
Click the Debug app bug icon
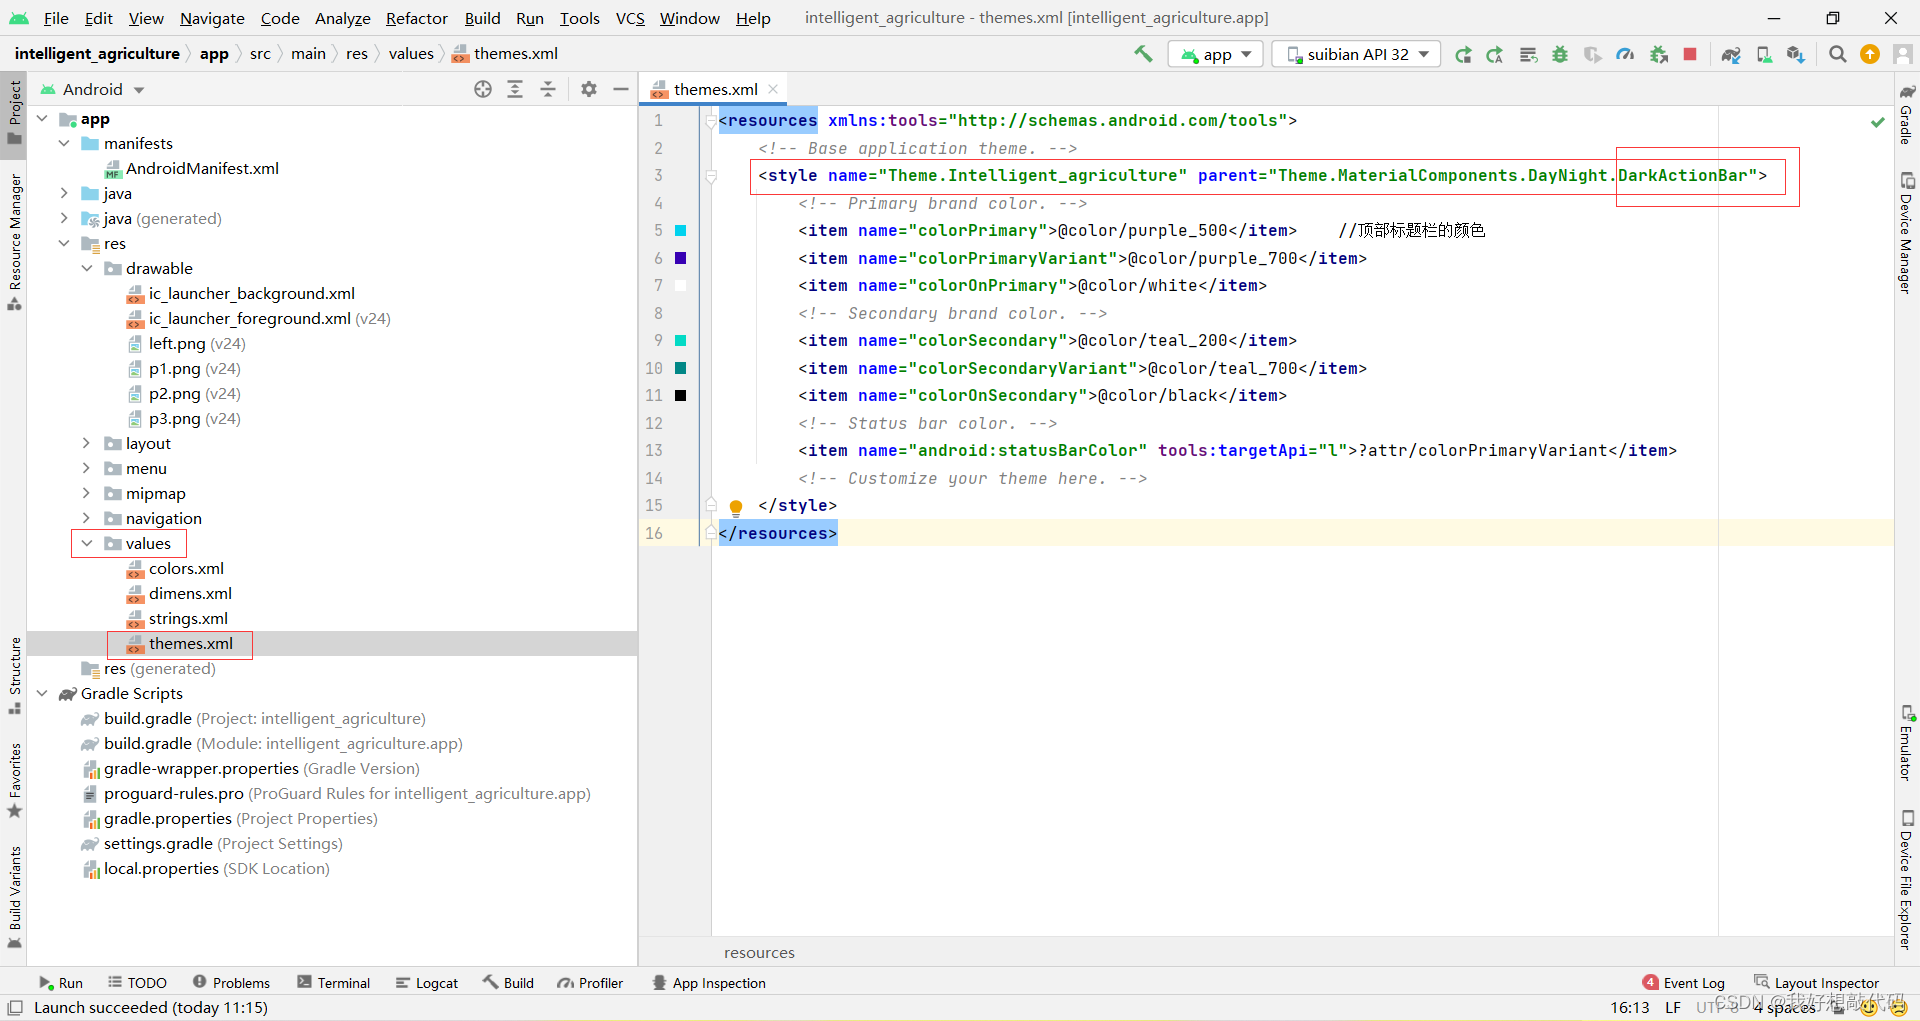point(1560,54)
